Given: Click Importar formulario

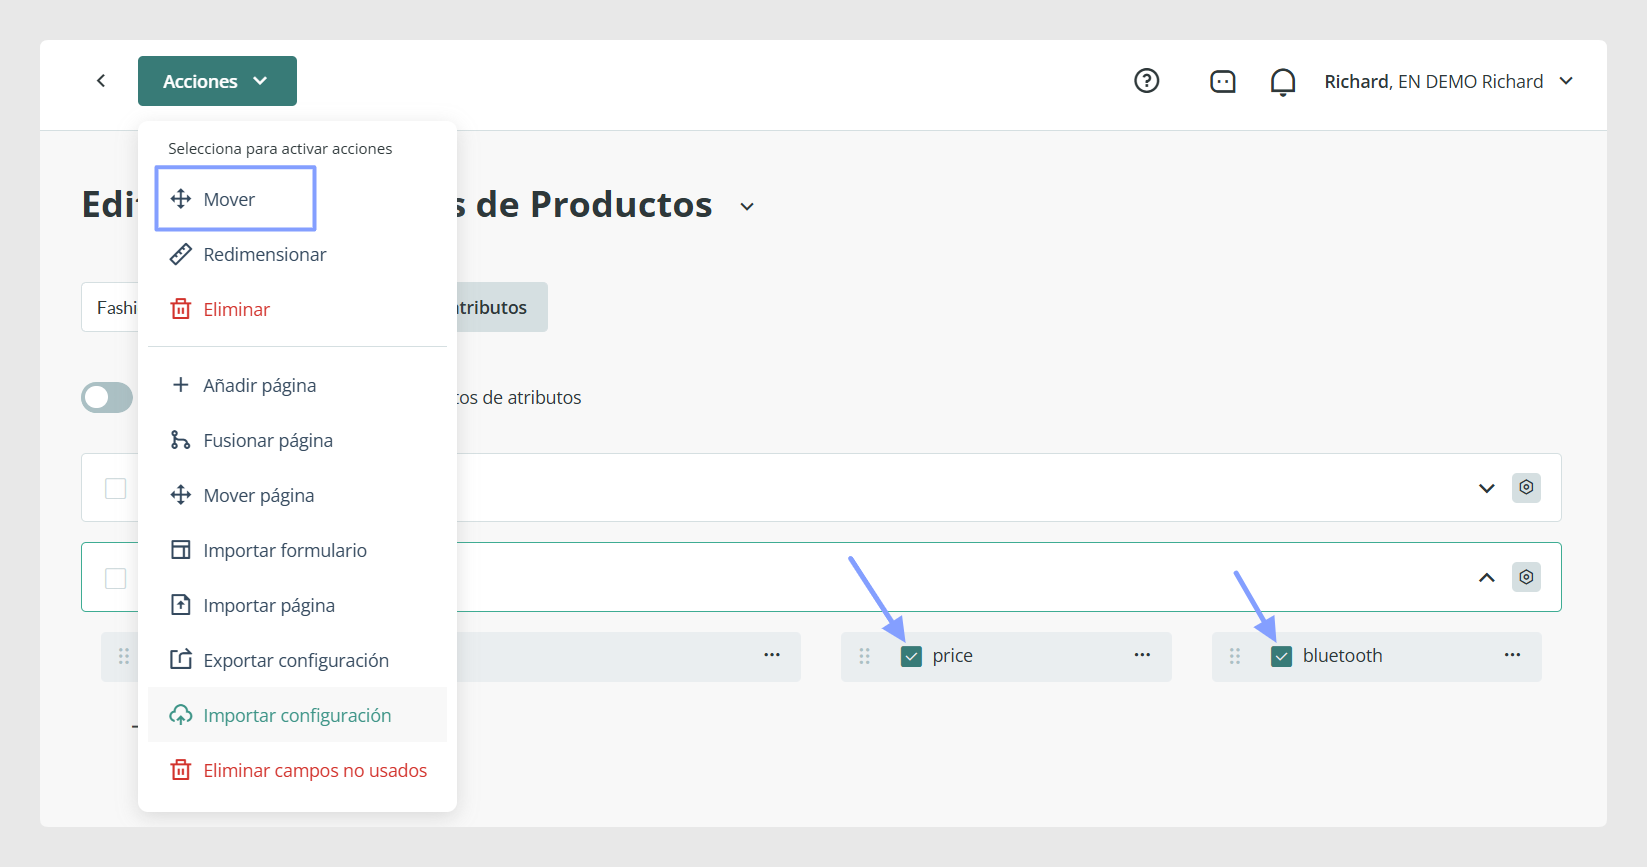Looking at the screenshot, I should pos(297,550).
